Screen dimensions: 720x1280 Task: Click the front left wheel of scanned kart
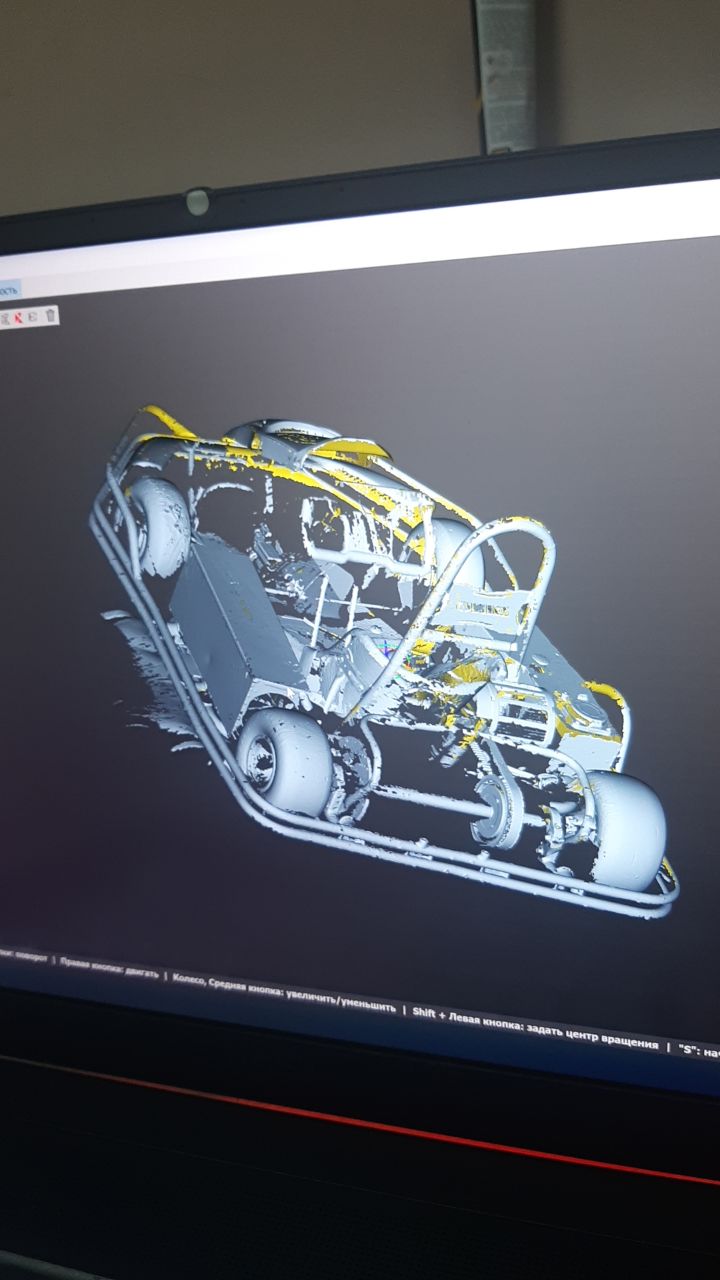285,762
